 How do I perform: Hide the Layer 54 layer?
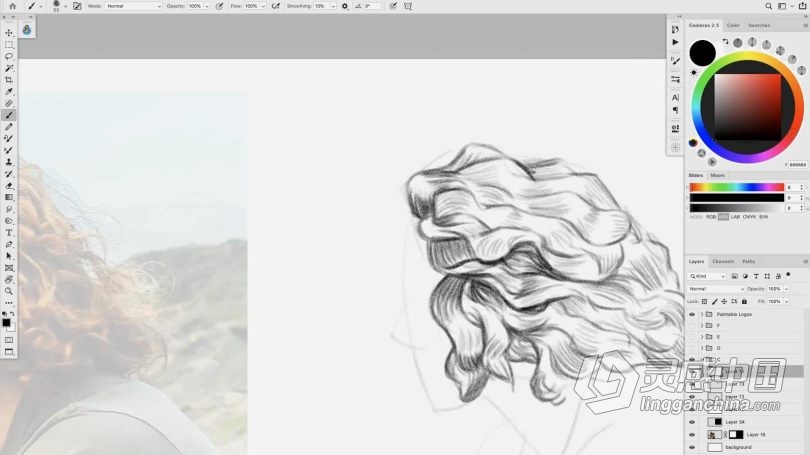[692, 422]
